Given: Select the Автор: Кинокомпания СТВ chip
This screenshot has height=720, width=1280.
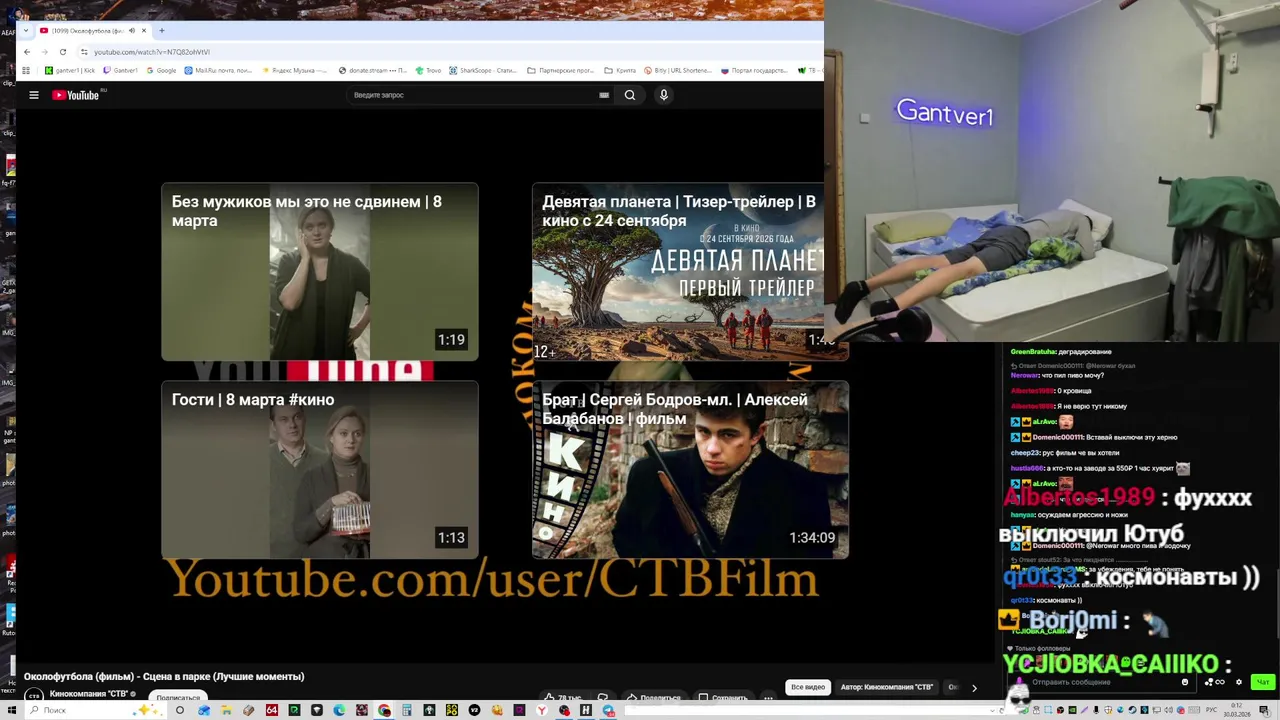Looking at the screenshot, I should [x=887, y=687].
